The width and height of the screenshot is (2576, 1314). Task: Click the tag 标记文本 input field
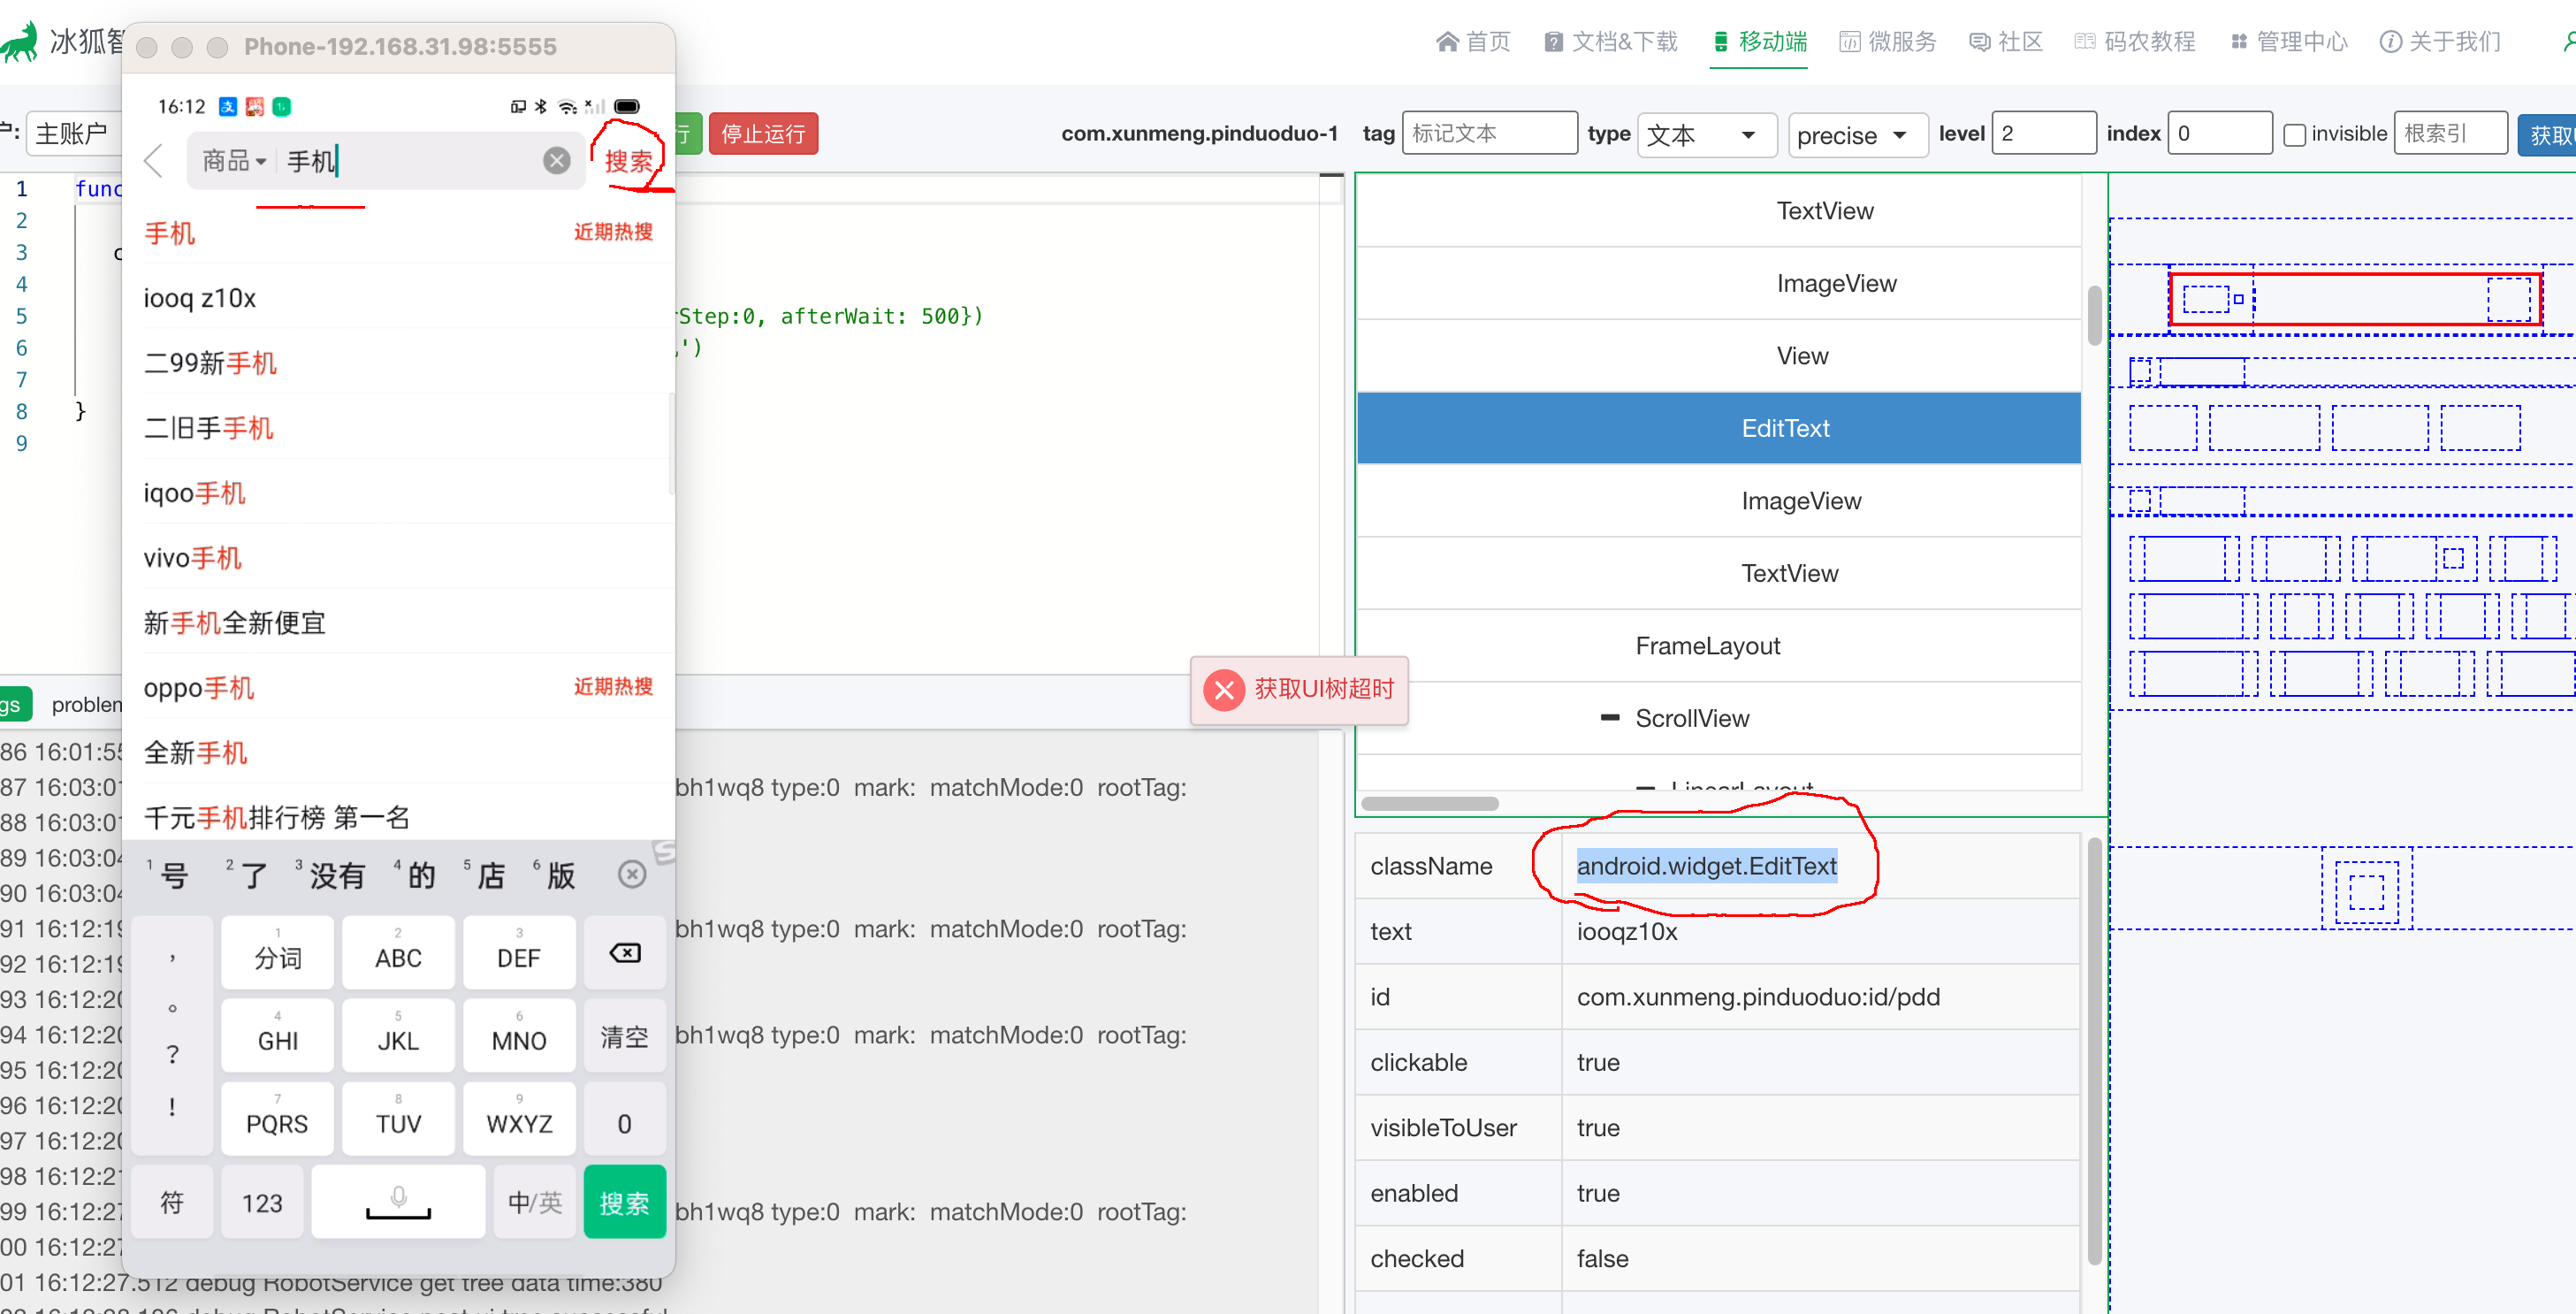[1489, 133]
